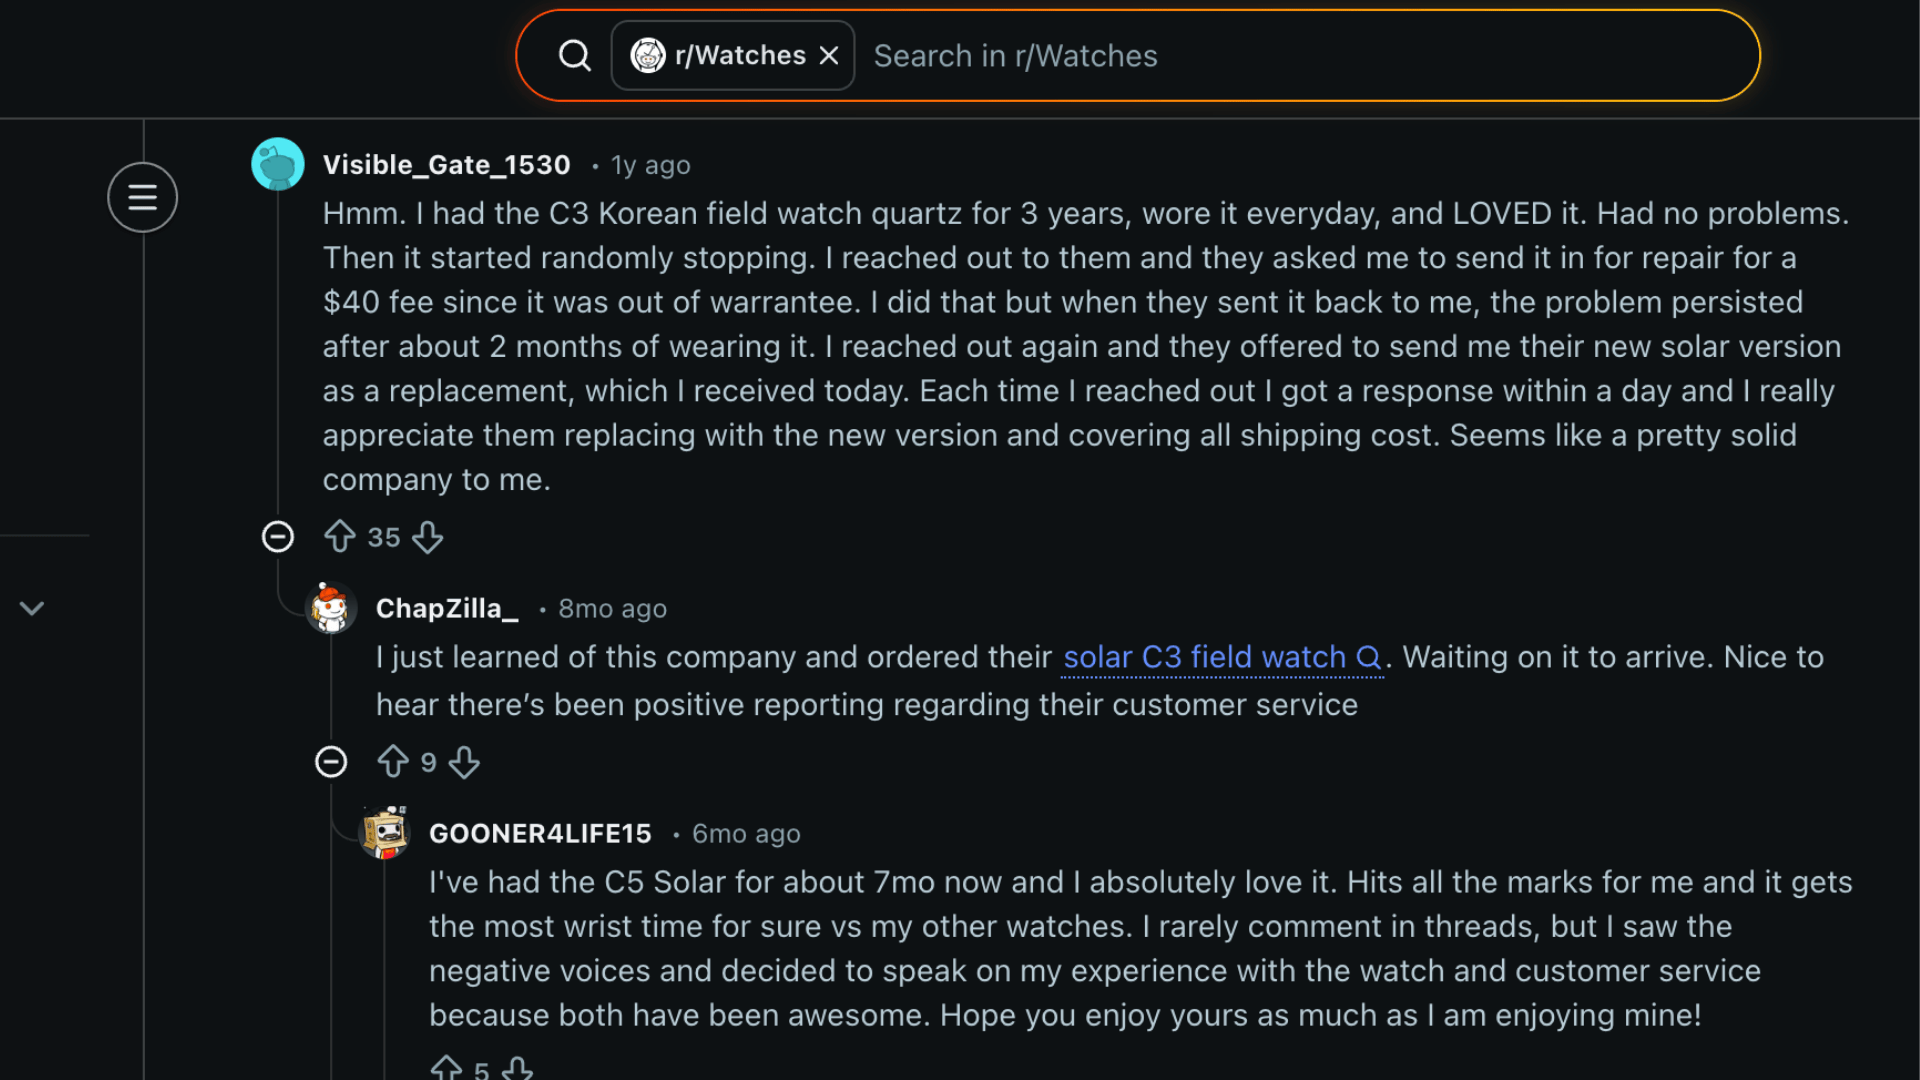The height and width of the screenshot is (1080, 1920).
Task: Open the hamburger navigation menu
Action: (x=142, y=197)
